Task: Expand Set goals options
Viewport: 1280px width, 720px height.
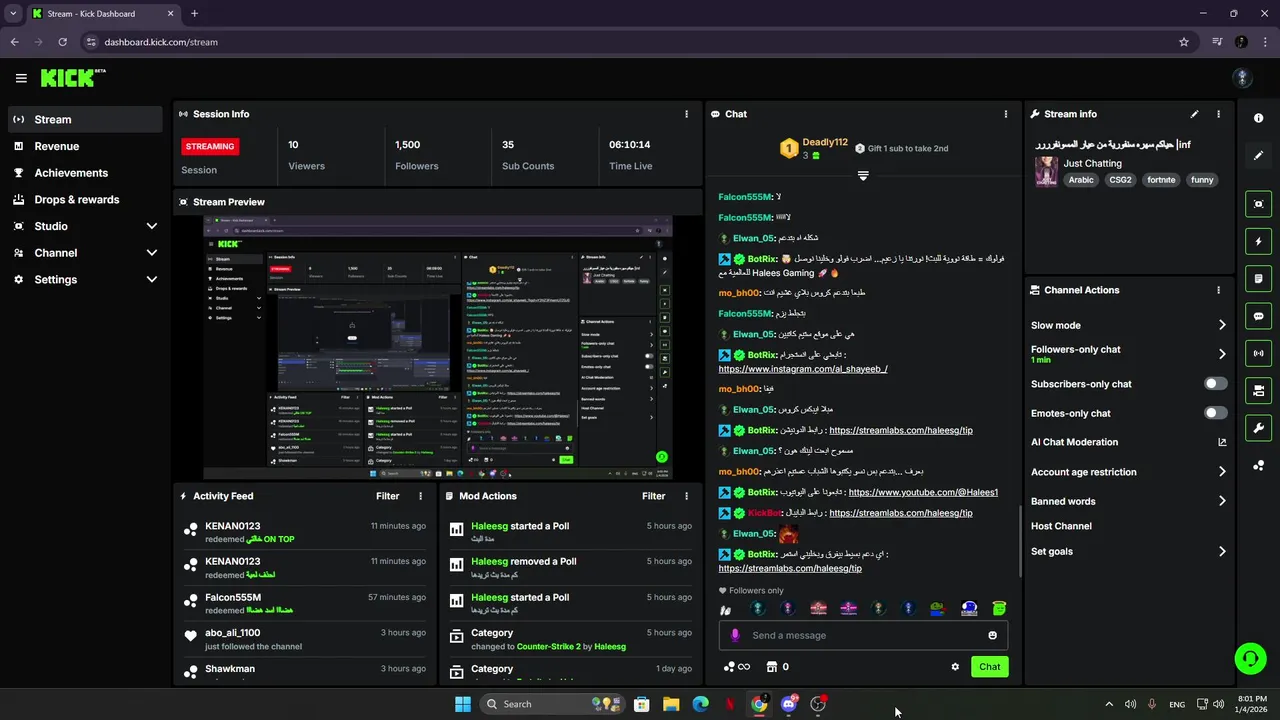Action: [1222, 551]
